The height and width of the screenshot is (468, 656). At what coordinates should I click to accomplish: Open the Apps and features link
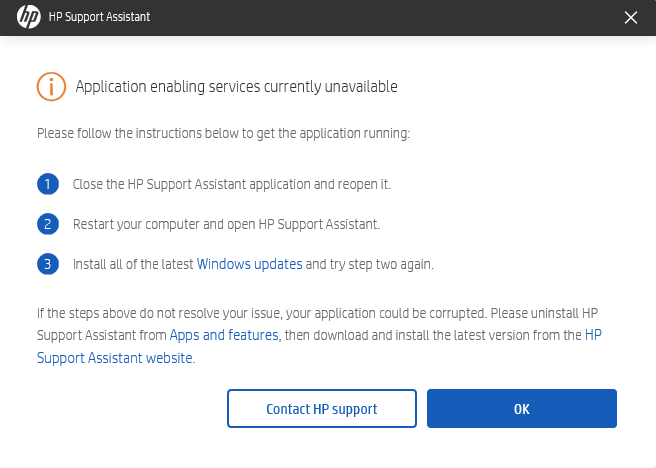[x=225, y=336]
